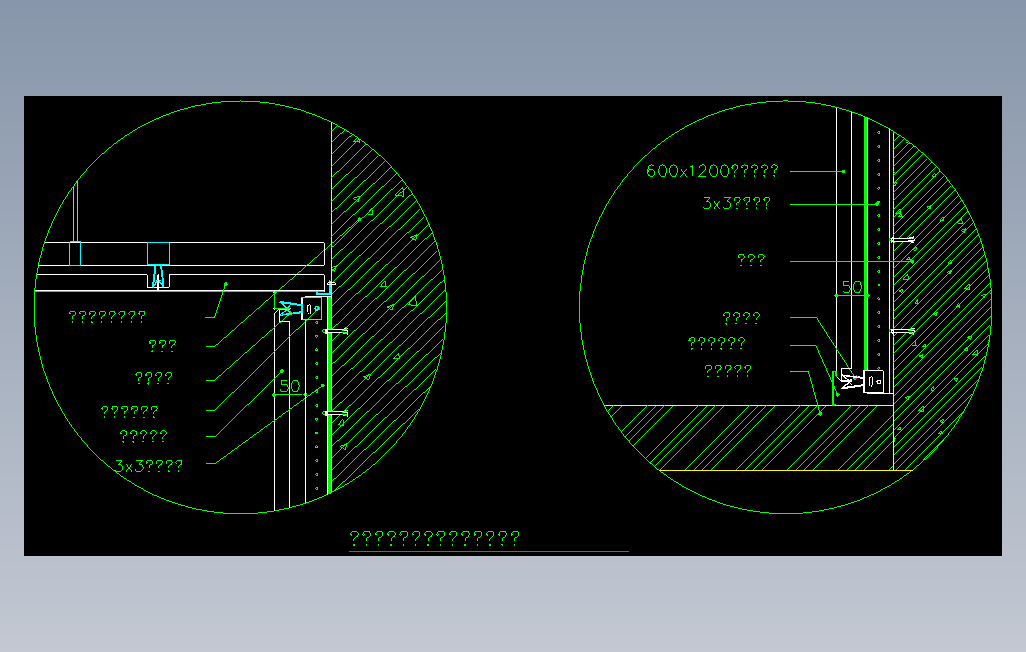The width and height of the screenshot is (1026, 652).
Task: Click the "50" dimension in the right circular detail
Action: [x=852, y=287]
